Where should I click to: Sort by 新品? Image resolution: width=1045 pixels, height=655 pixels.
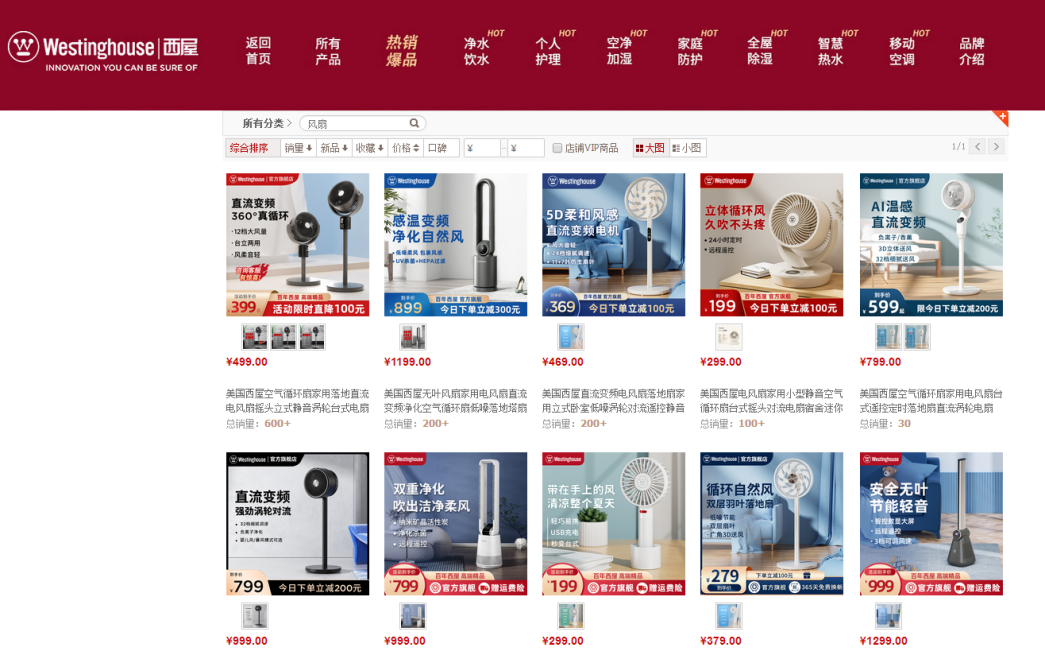pos(334,148)
